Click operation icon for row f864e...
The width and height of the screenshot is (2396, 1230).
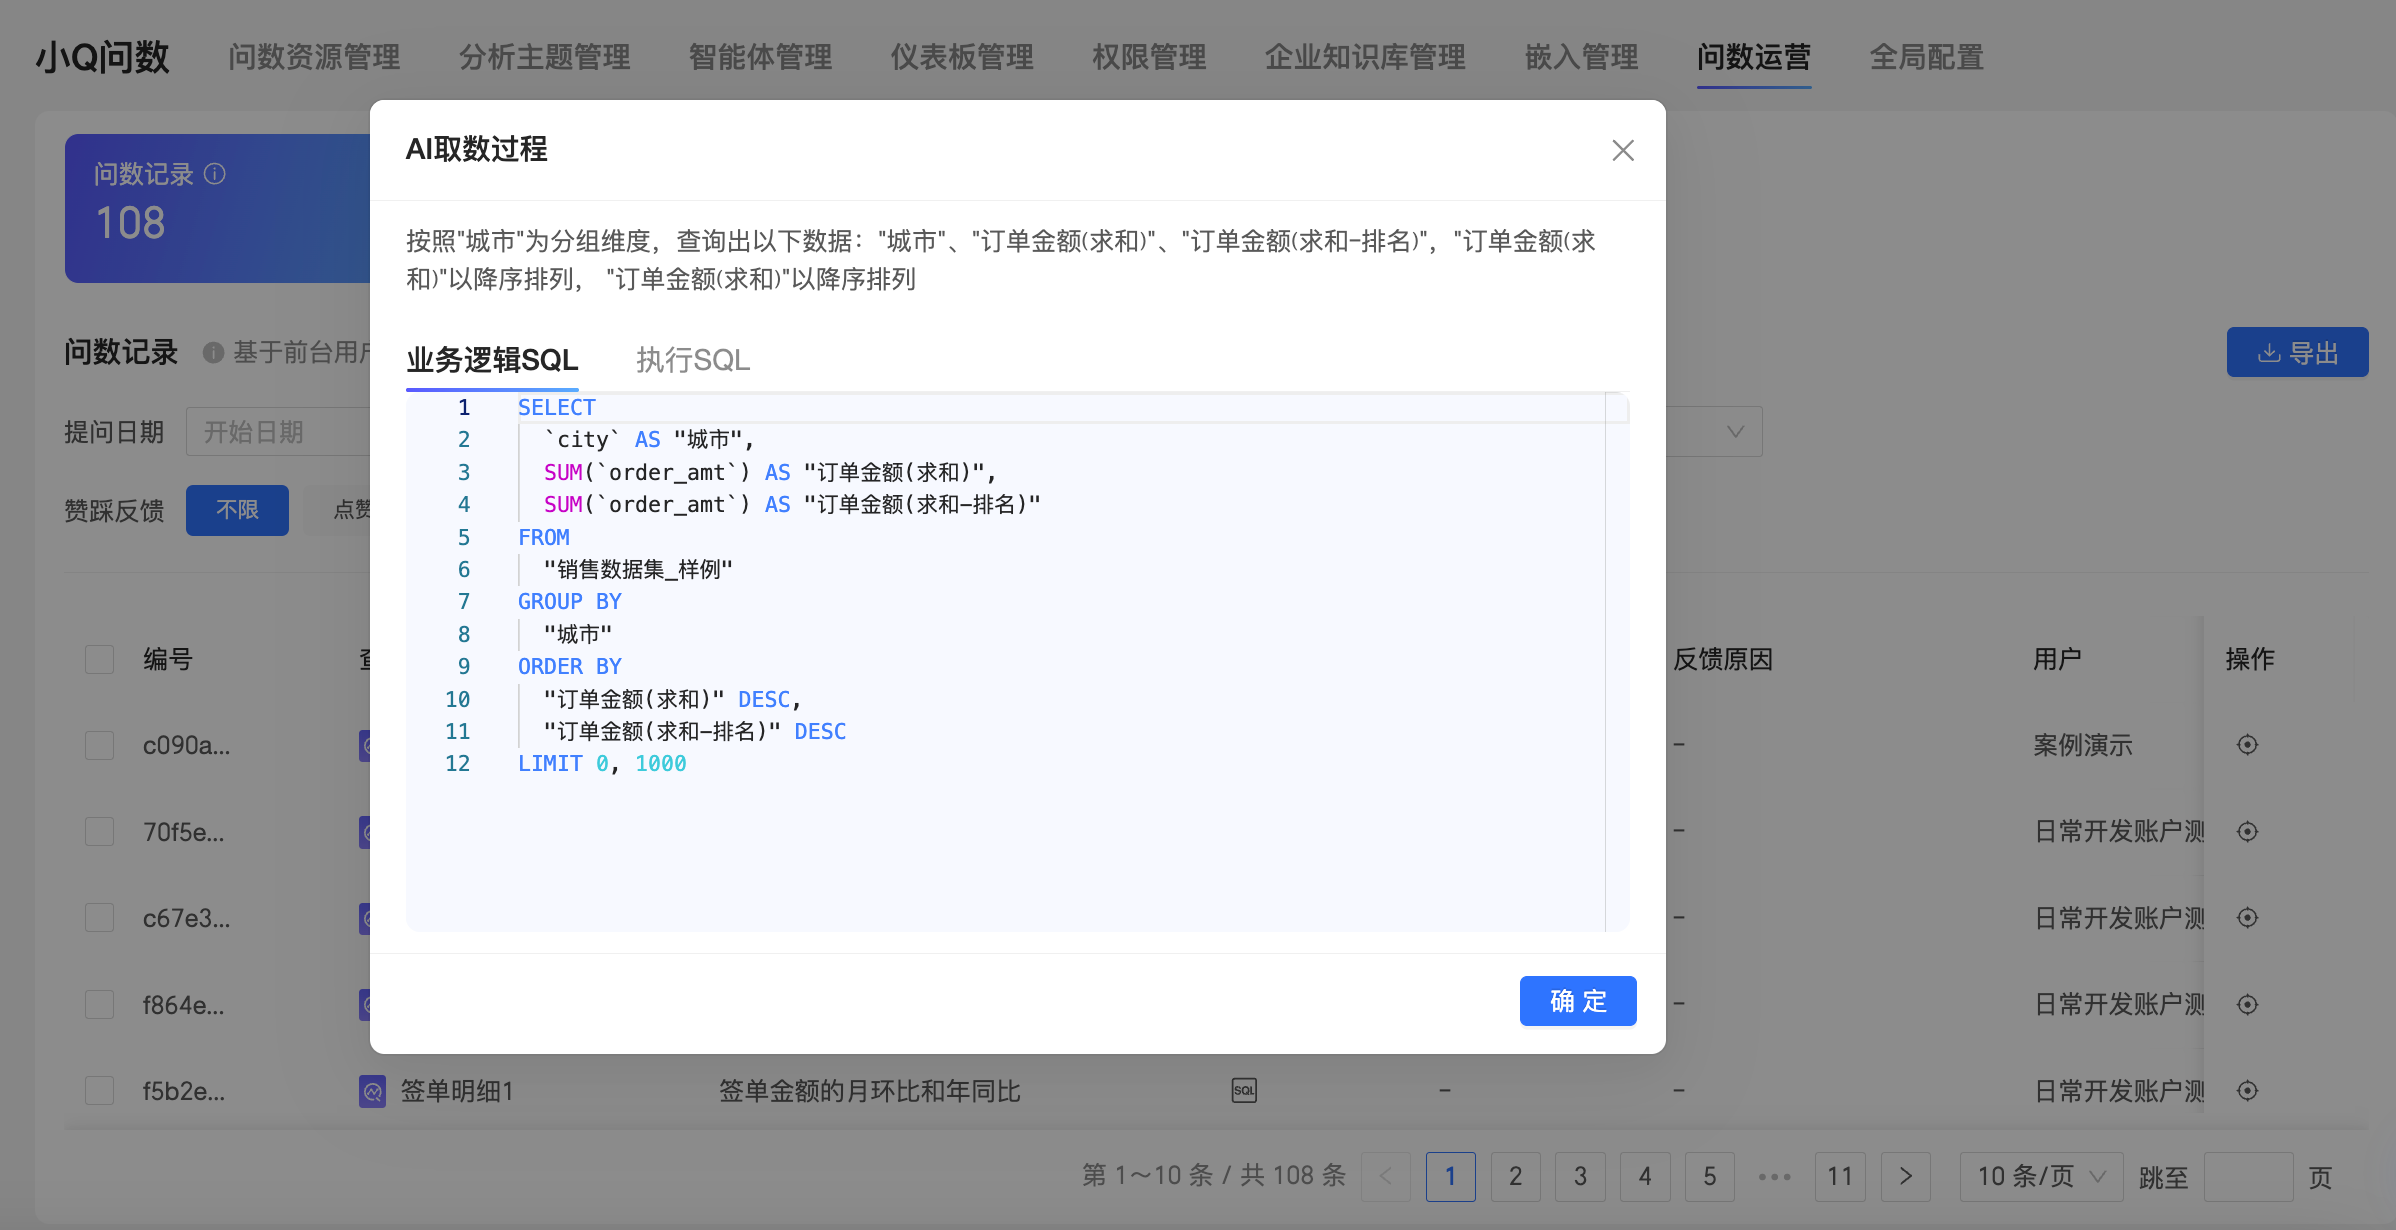(2247, 1004)
